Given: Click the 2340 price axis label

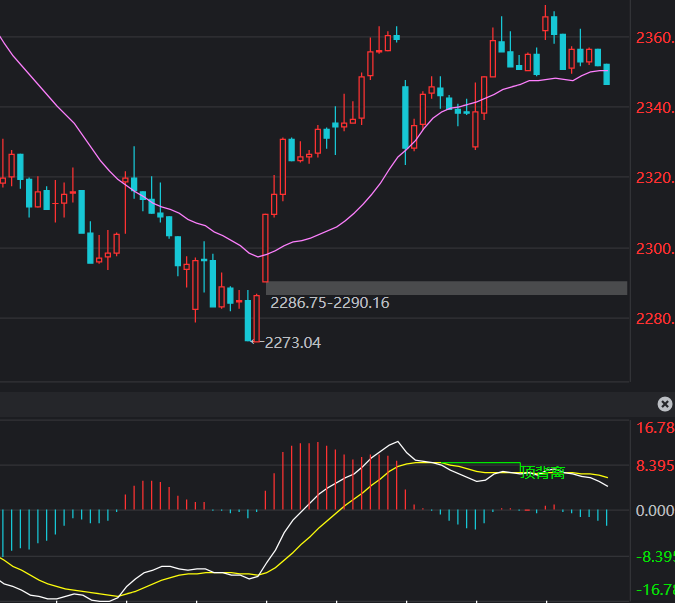Looking at the screenshot, I should (655, 108).
